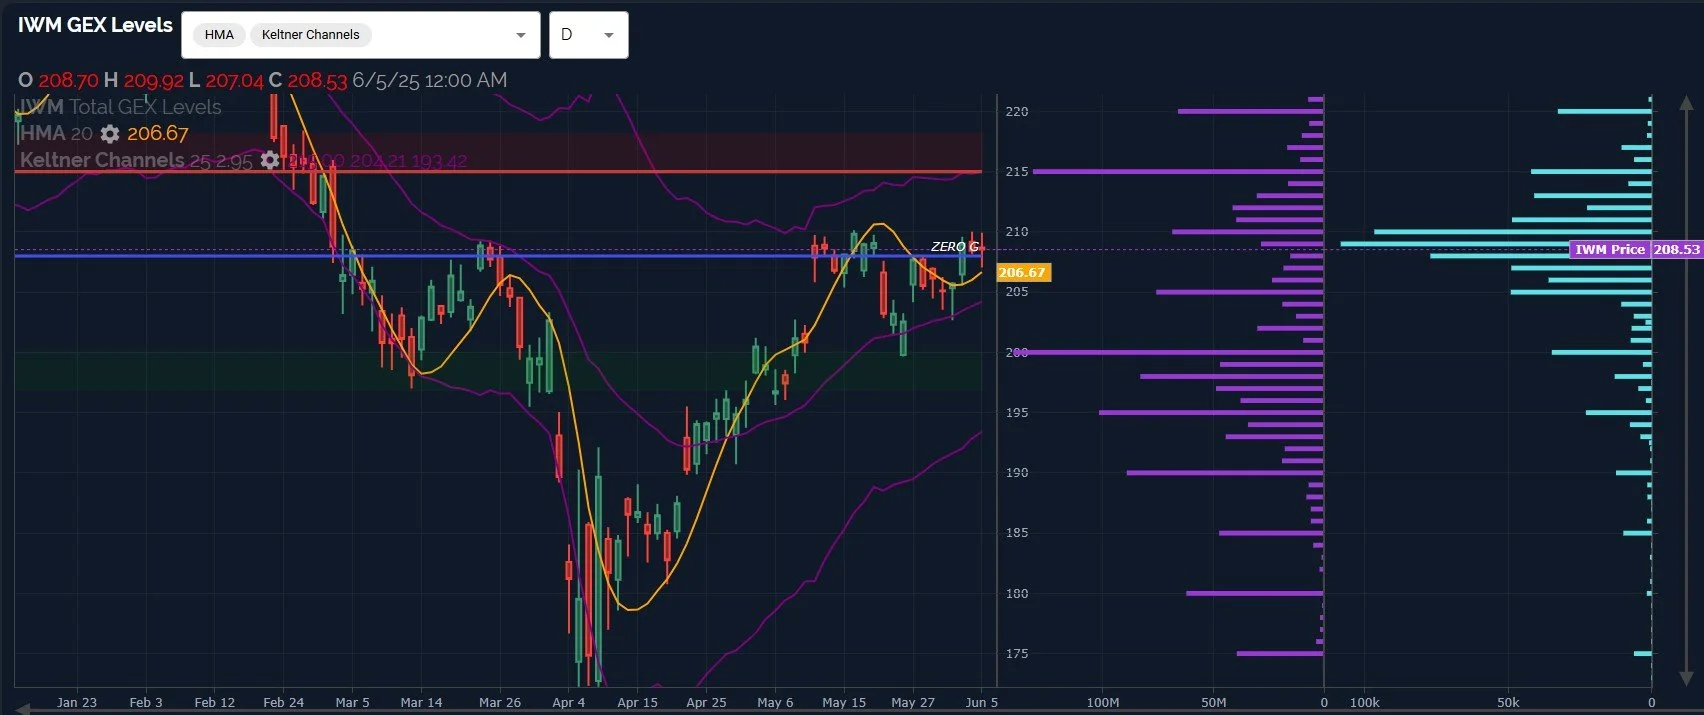Remove or select the HMA chip
Viewport: 1704px width, 715px height.
click(219, 35)
